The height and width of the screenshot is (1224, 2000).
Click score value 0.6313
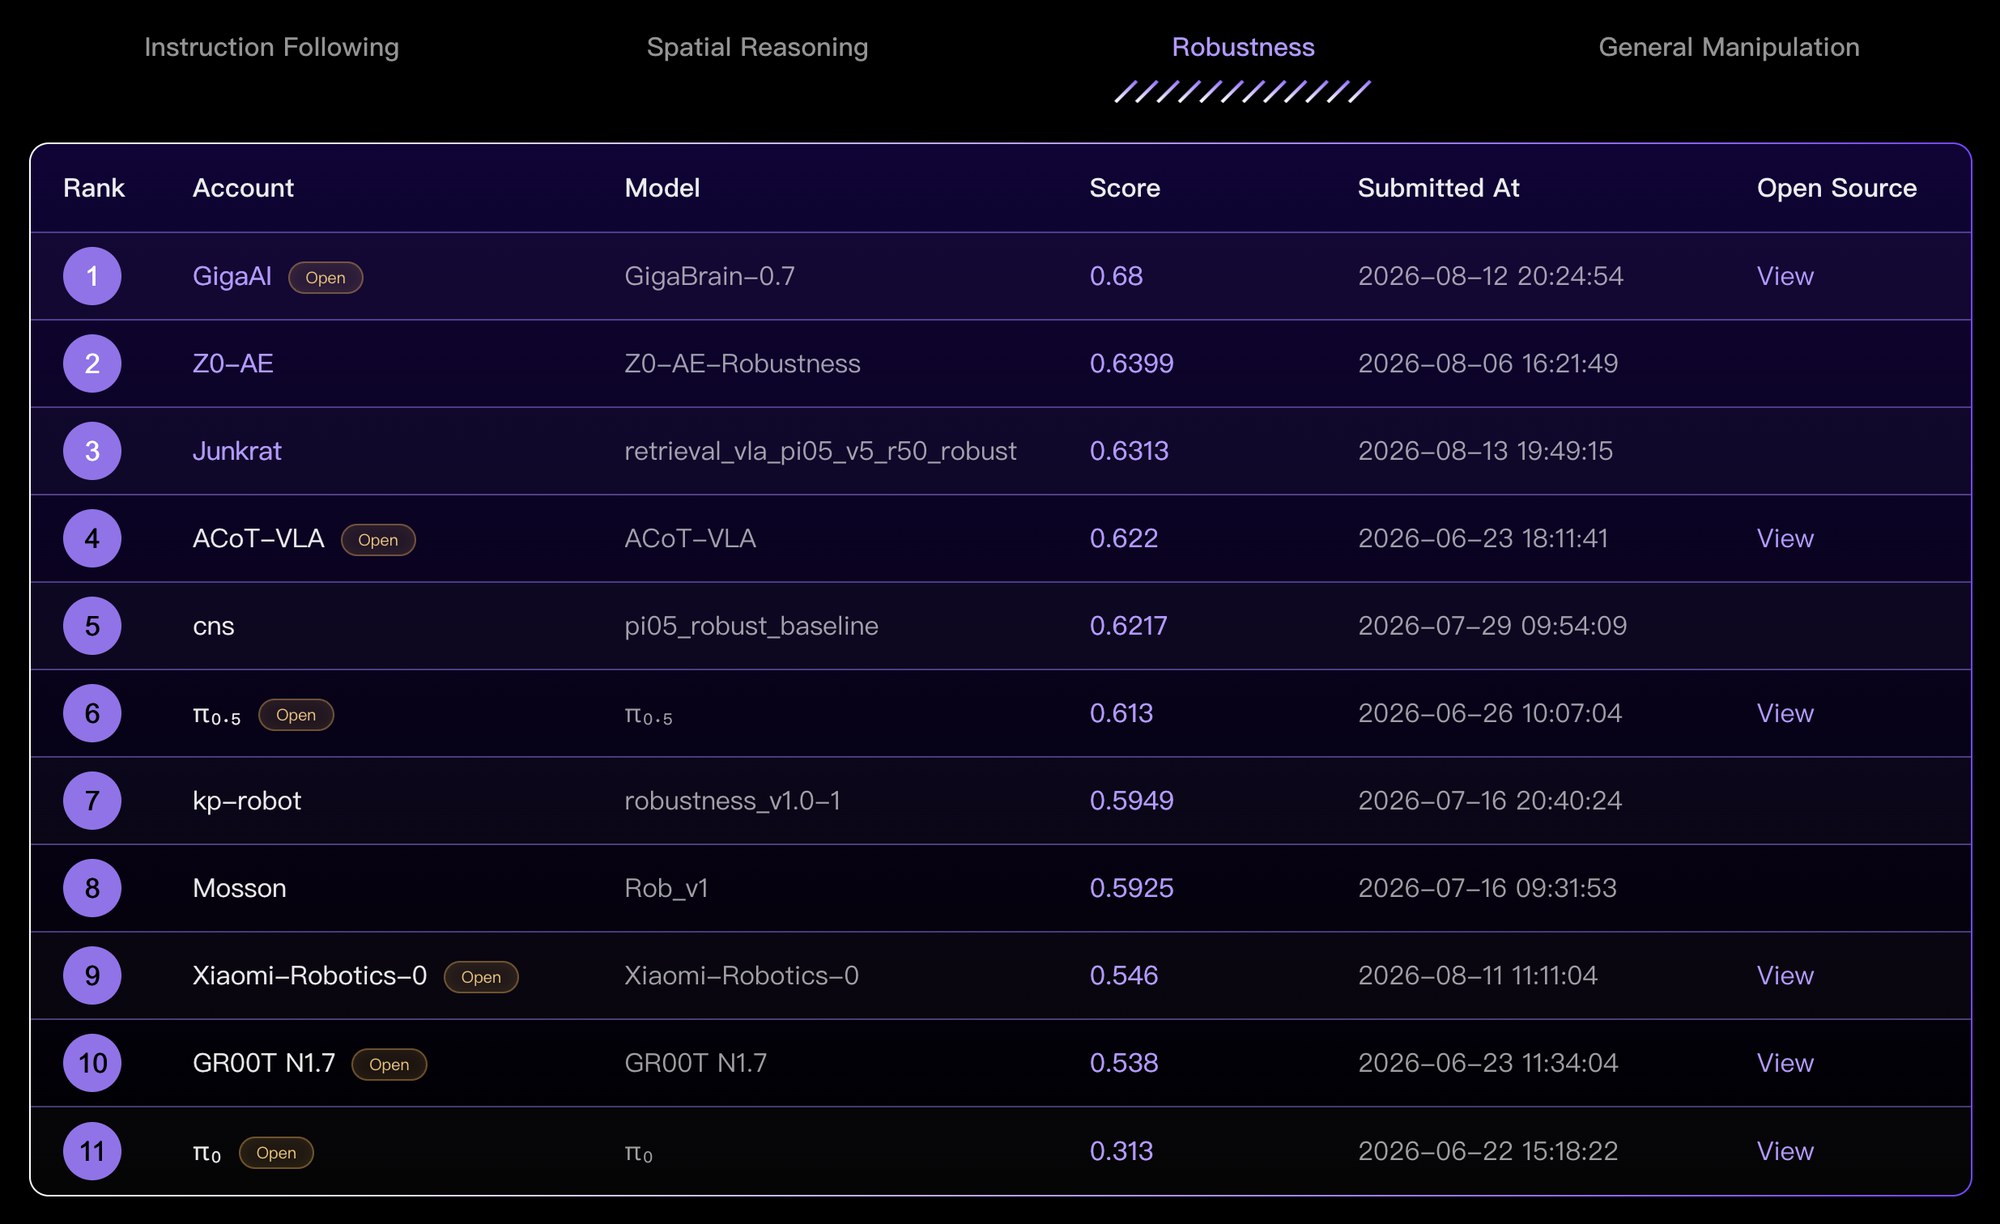coord(1129,451)
